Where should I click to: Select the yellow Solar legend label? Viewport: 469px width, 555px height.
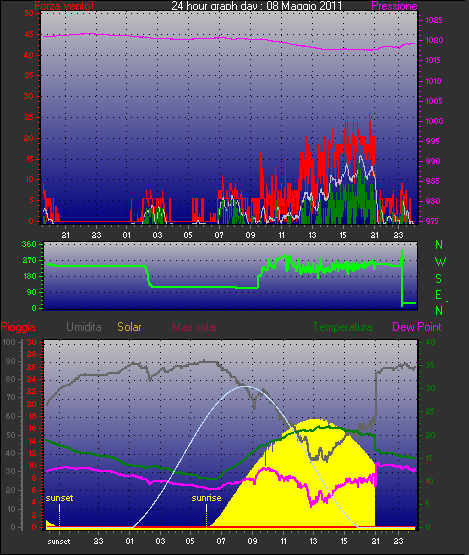(x=129, y=327)
